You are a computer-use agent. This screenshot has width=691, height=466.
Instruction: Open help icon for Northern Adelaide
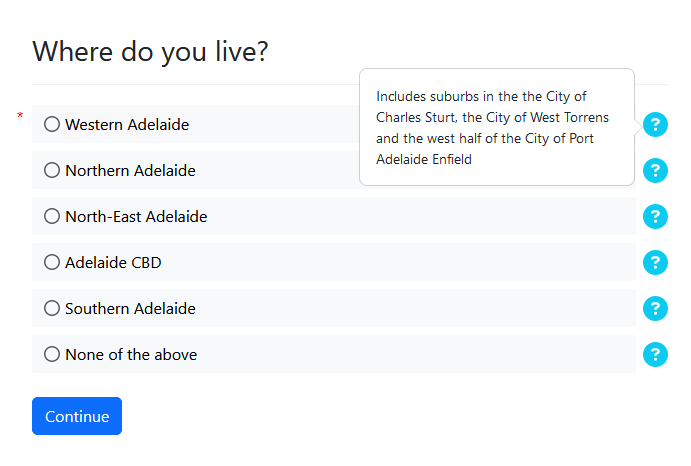click(x=654, y=171)
